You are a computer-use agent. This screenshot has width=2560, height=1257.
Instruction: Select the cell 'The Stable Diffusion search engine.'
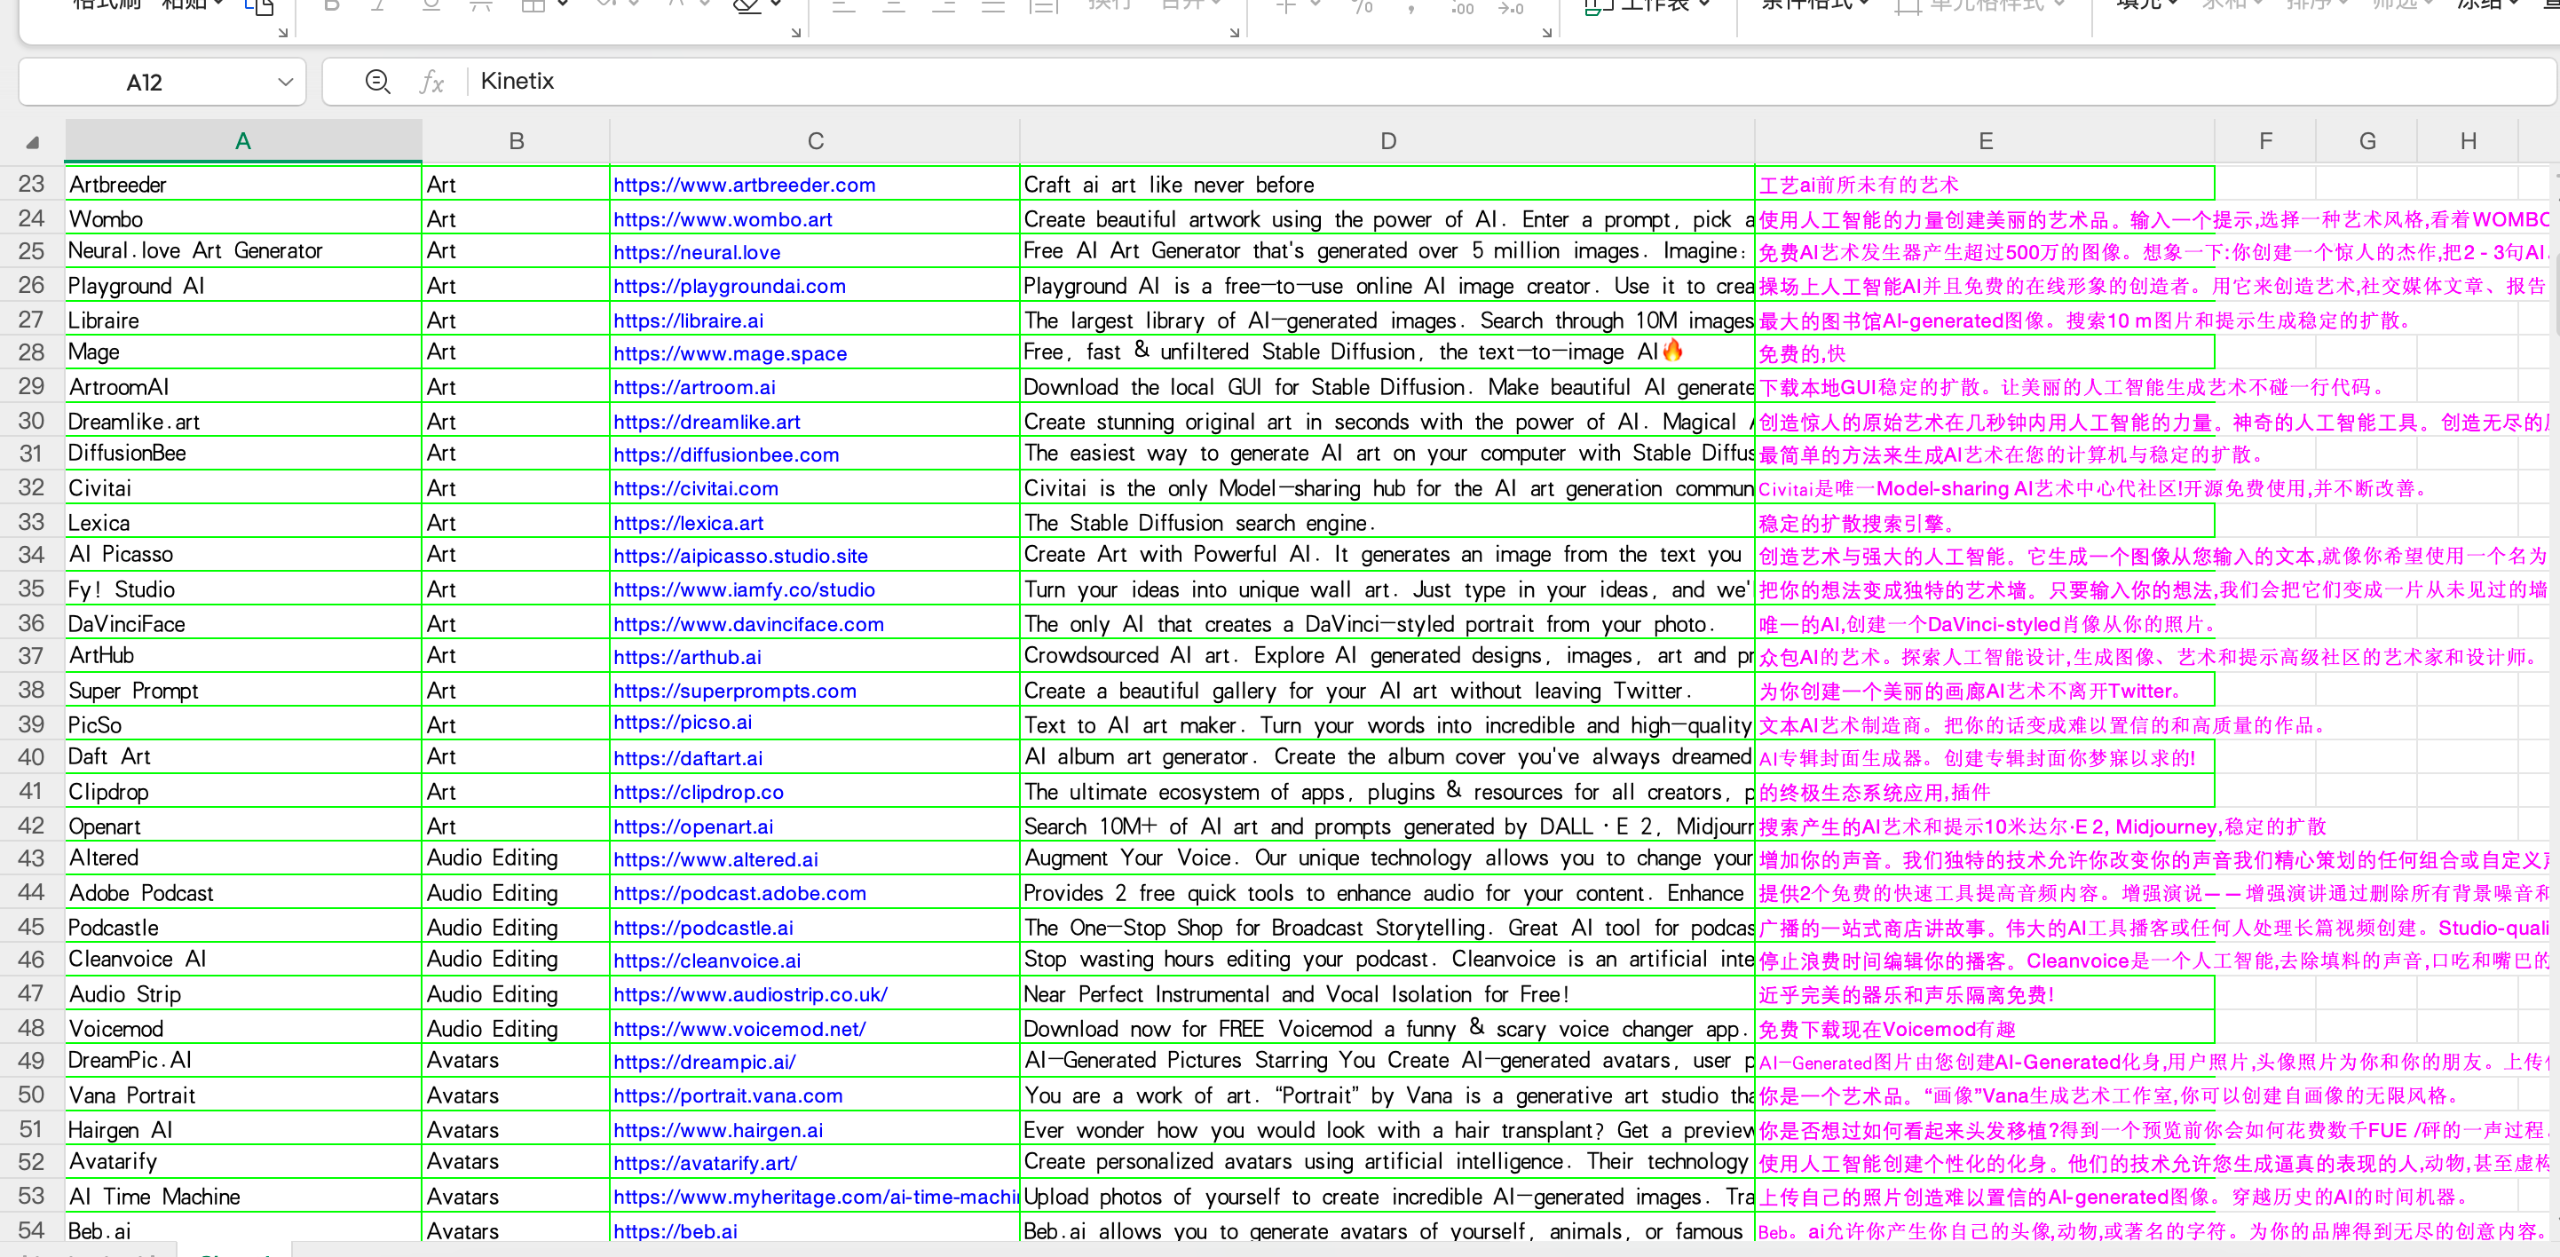coord(1387,522)
